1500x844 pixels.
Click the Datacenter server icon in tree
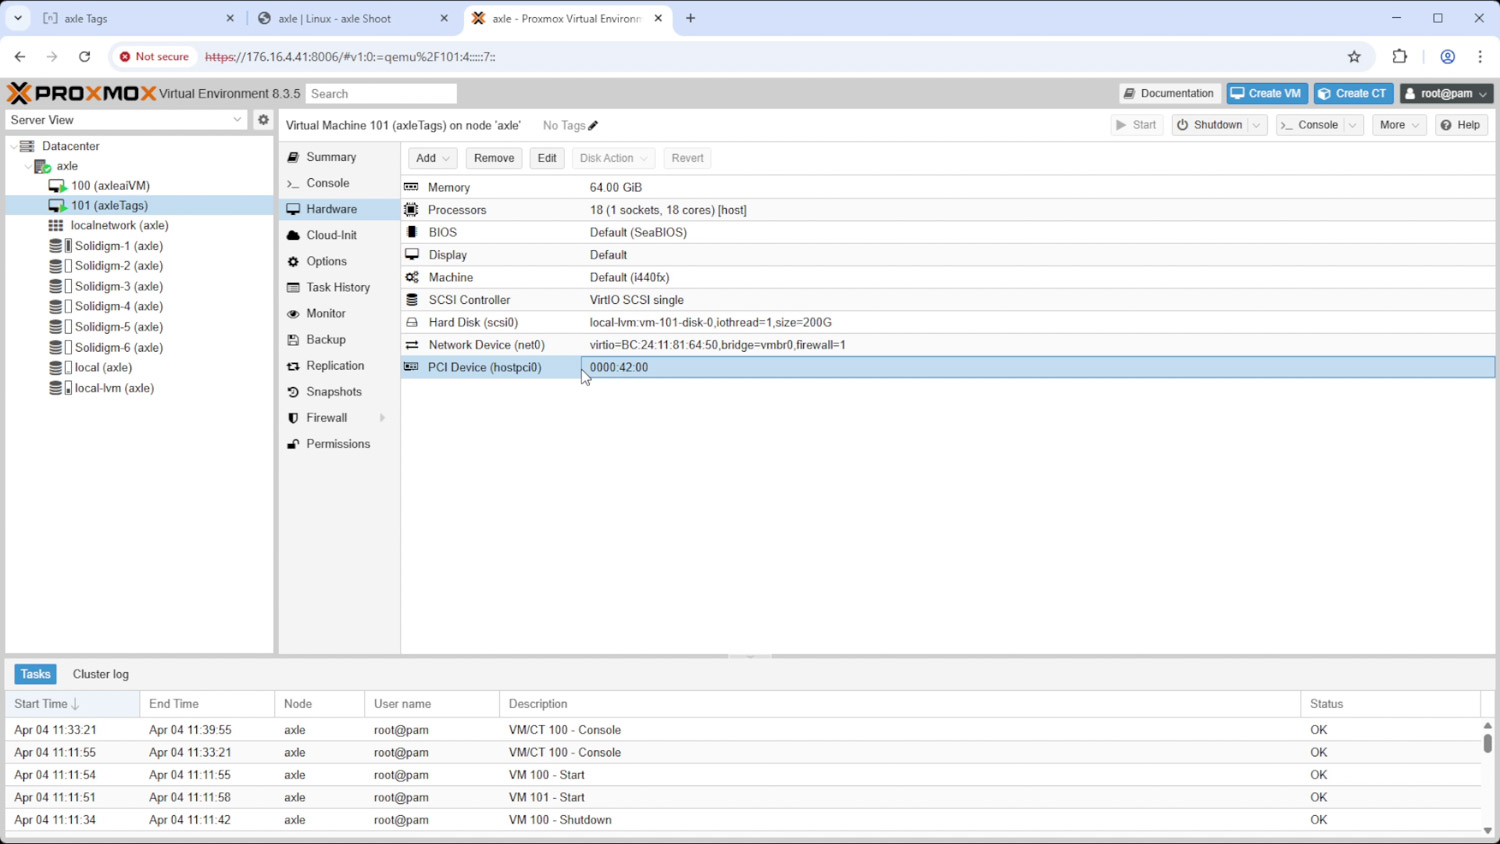tap(27, 146)
